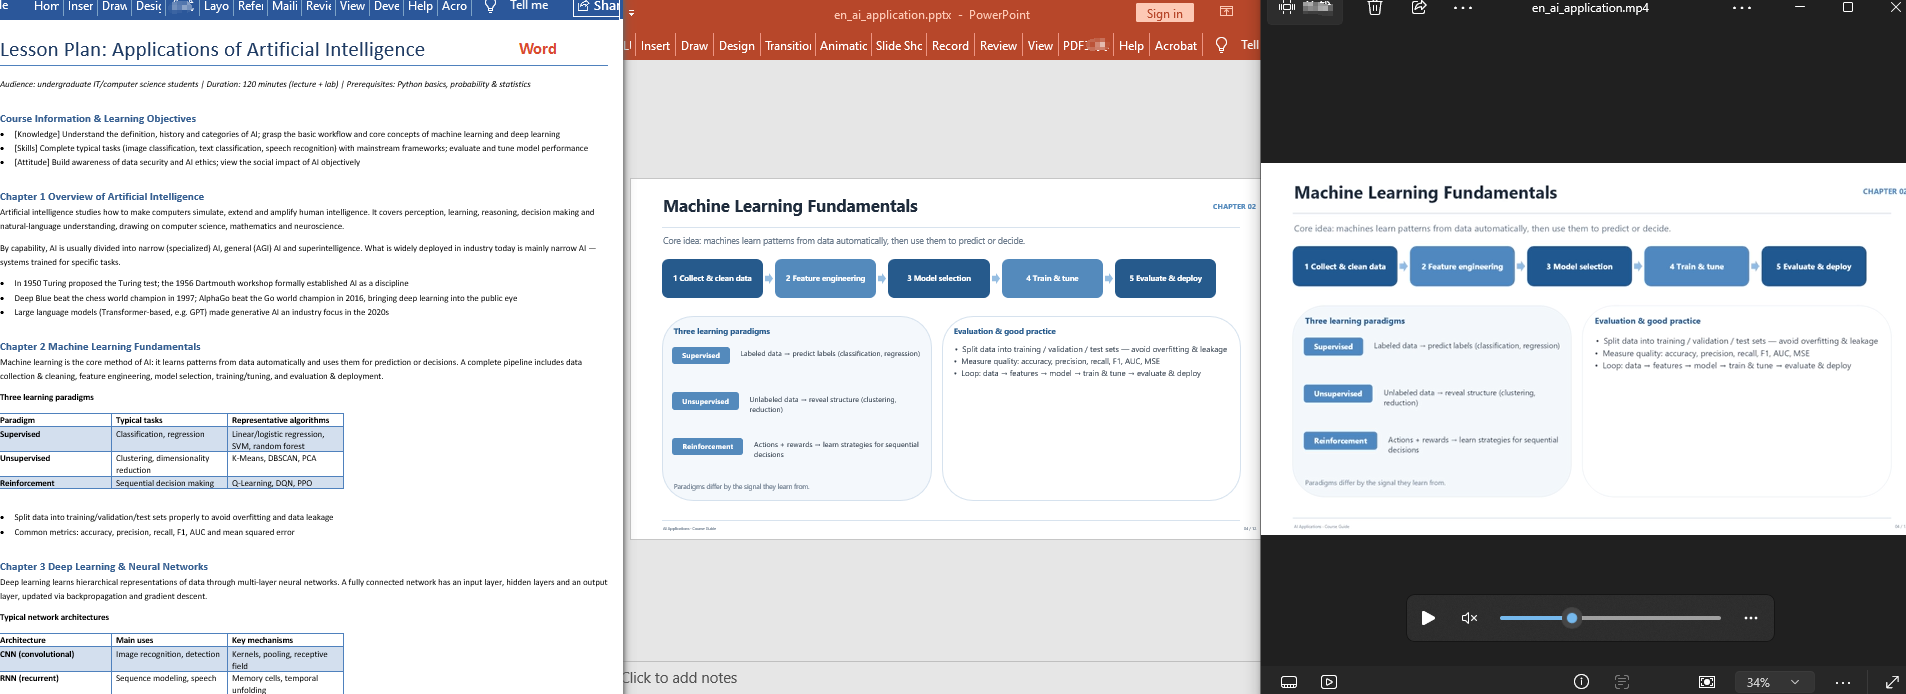Open the Design tab in PowerPoint
Viewport: 1906px width, 694px height.
[x=736, y=45]
